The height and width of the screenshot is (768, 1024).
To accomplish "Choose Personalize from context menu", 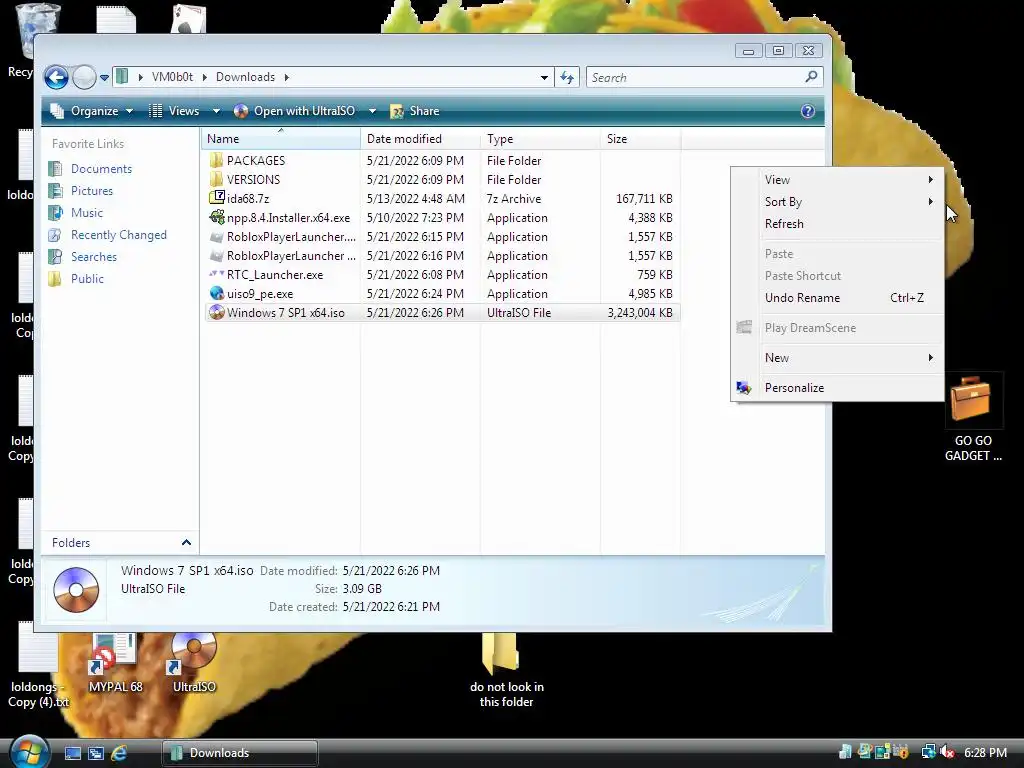I will 837,388.
